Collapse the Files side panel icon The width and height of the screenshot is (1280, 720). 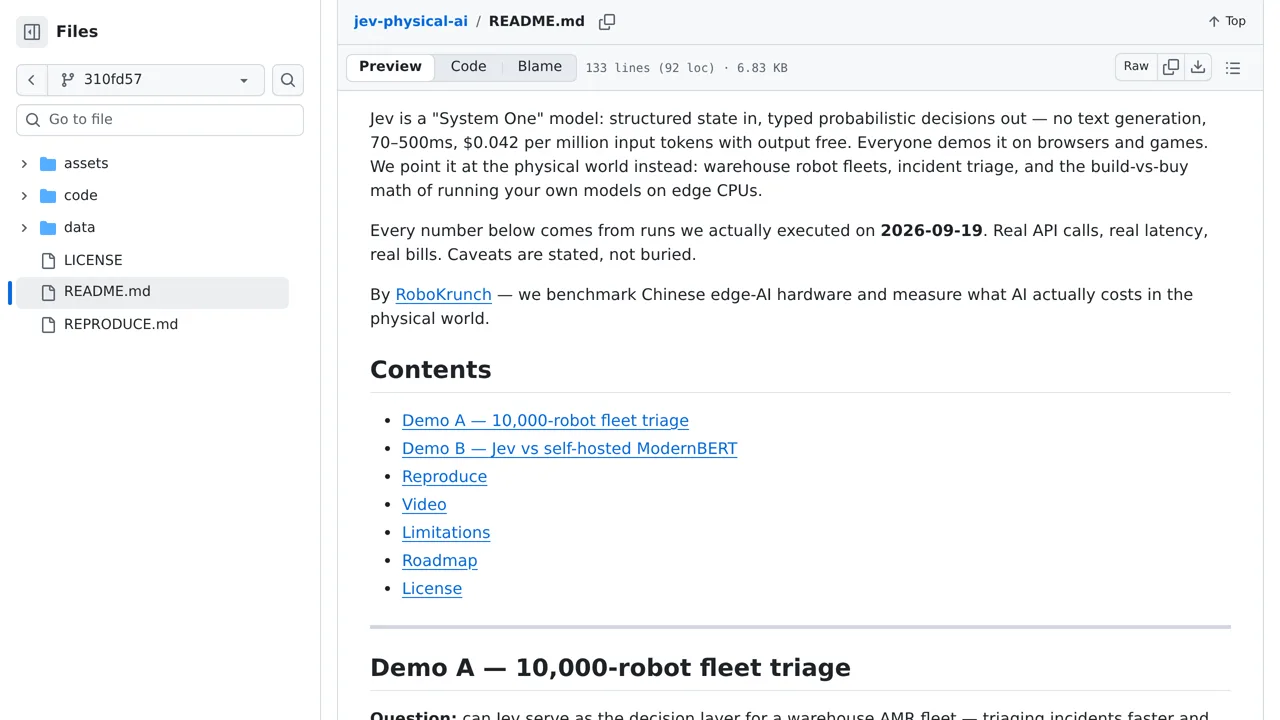[x=32, y=32]
